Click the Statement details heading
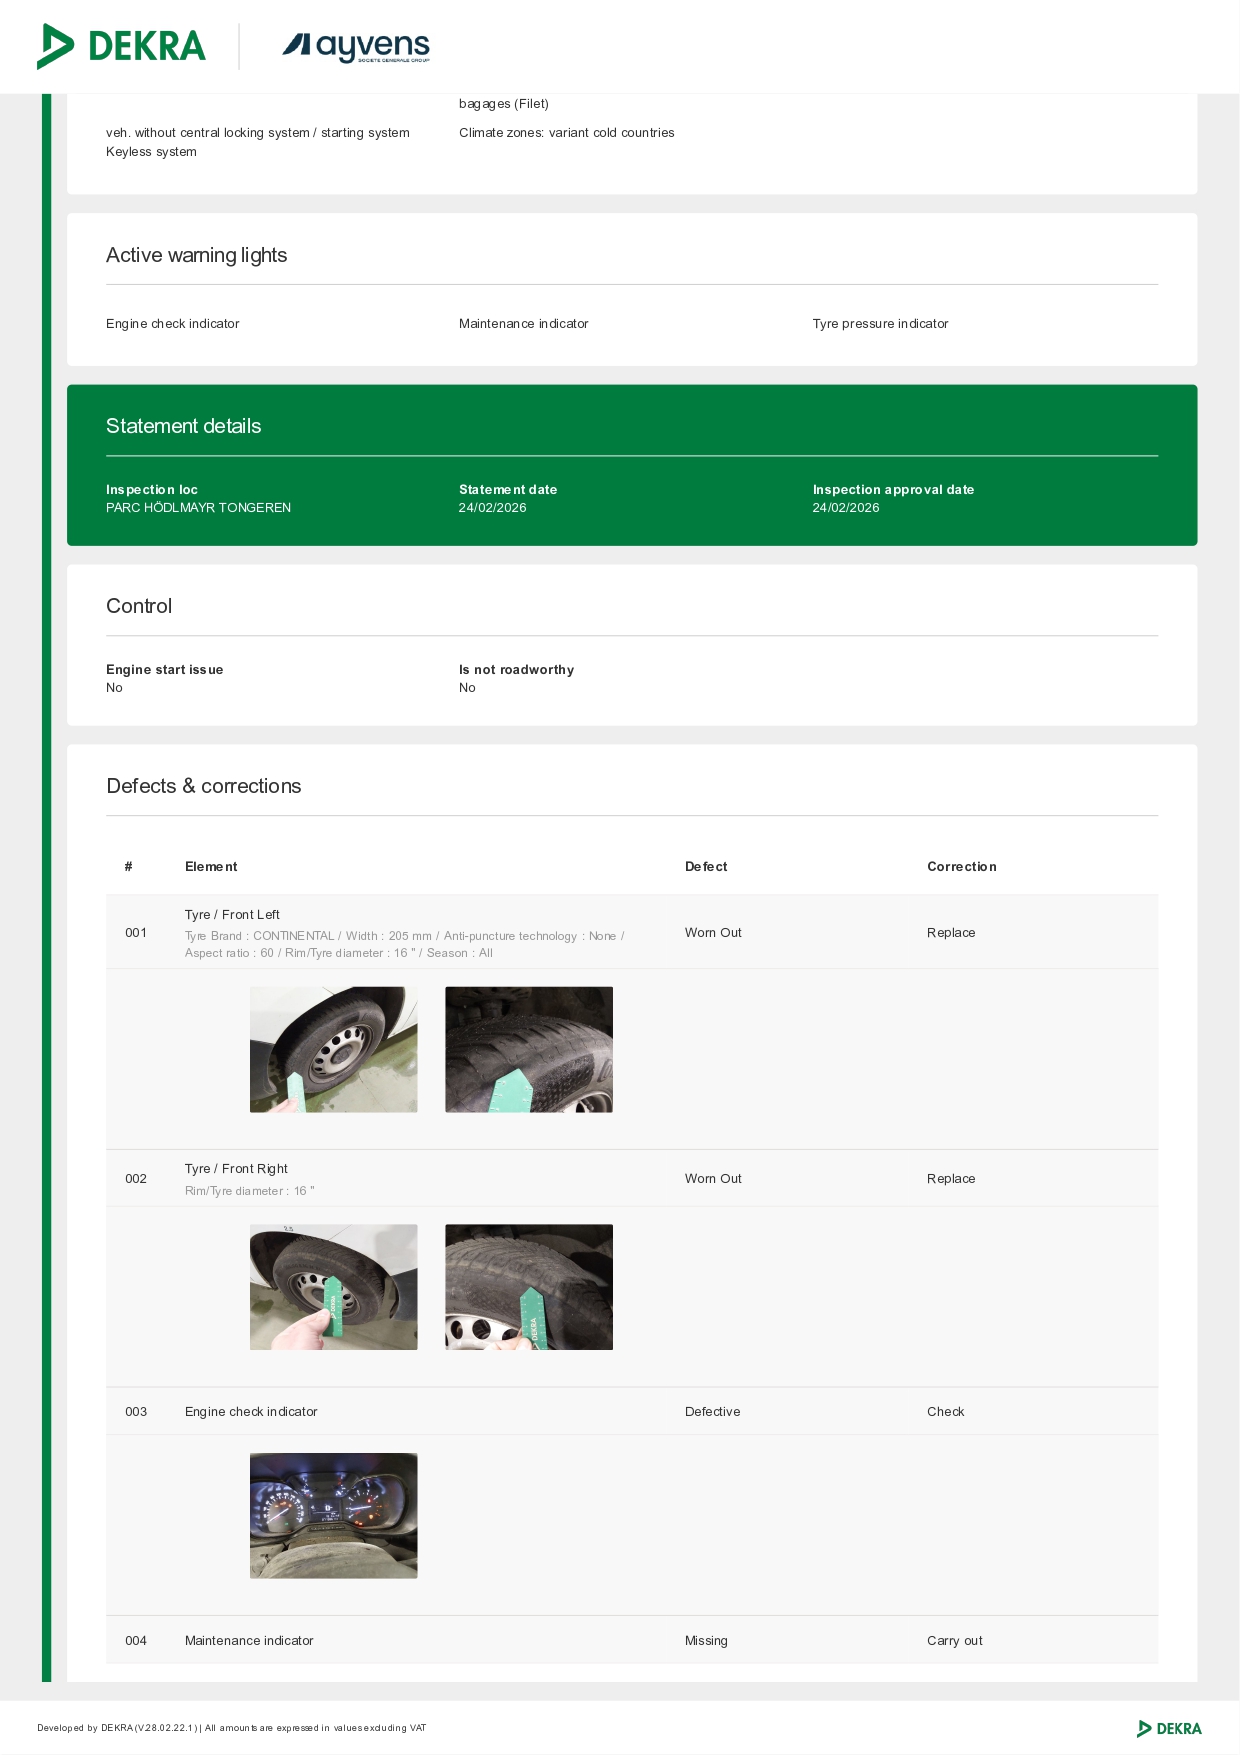1240x1755 pixels. pyautogui.click(x=184, y=426)
